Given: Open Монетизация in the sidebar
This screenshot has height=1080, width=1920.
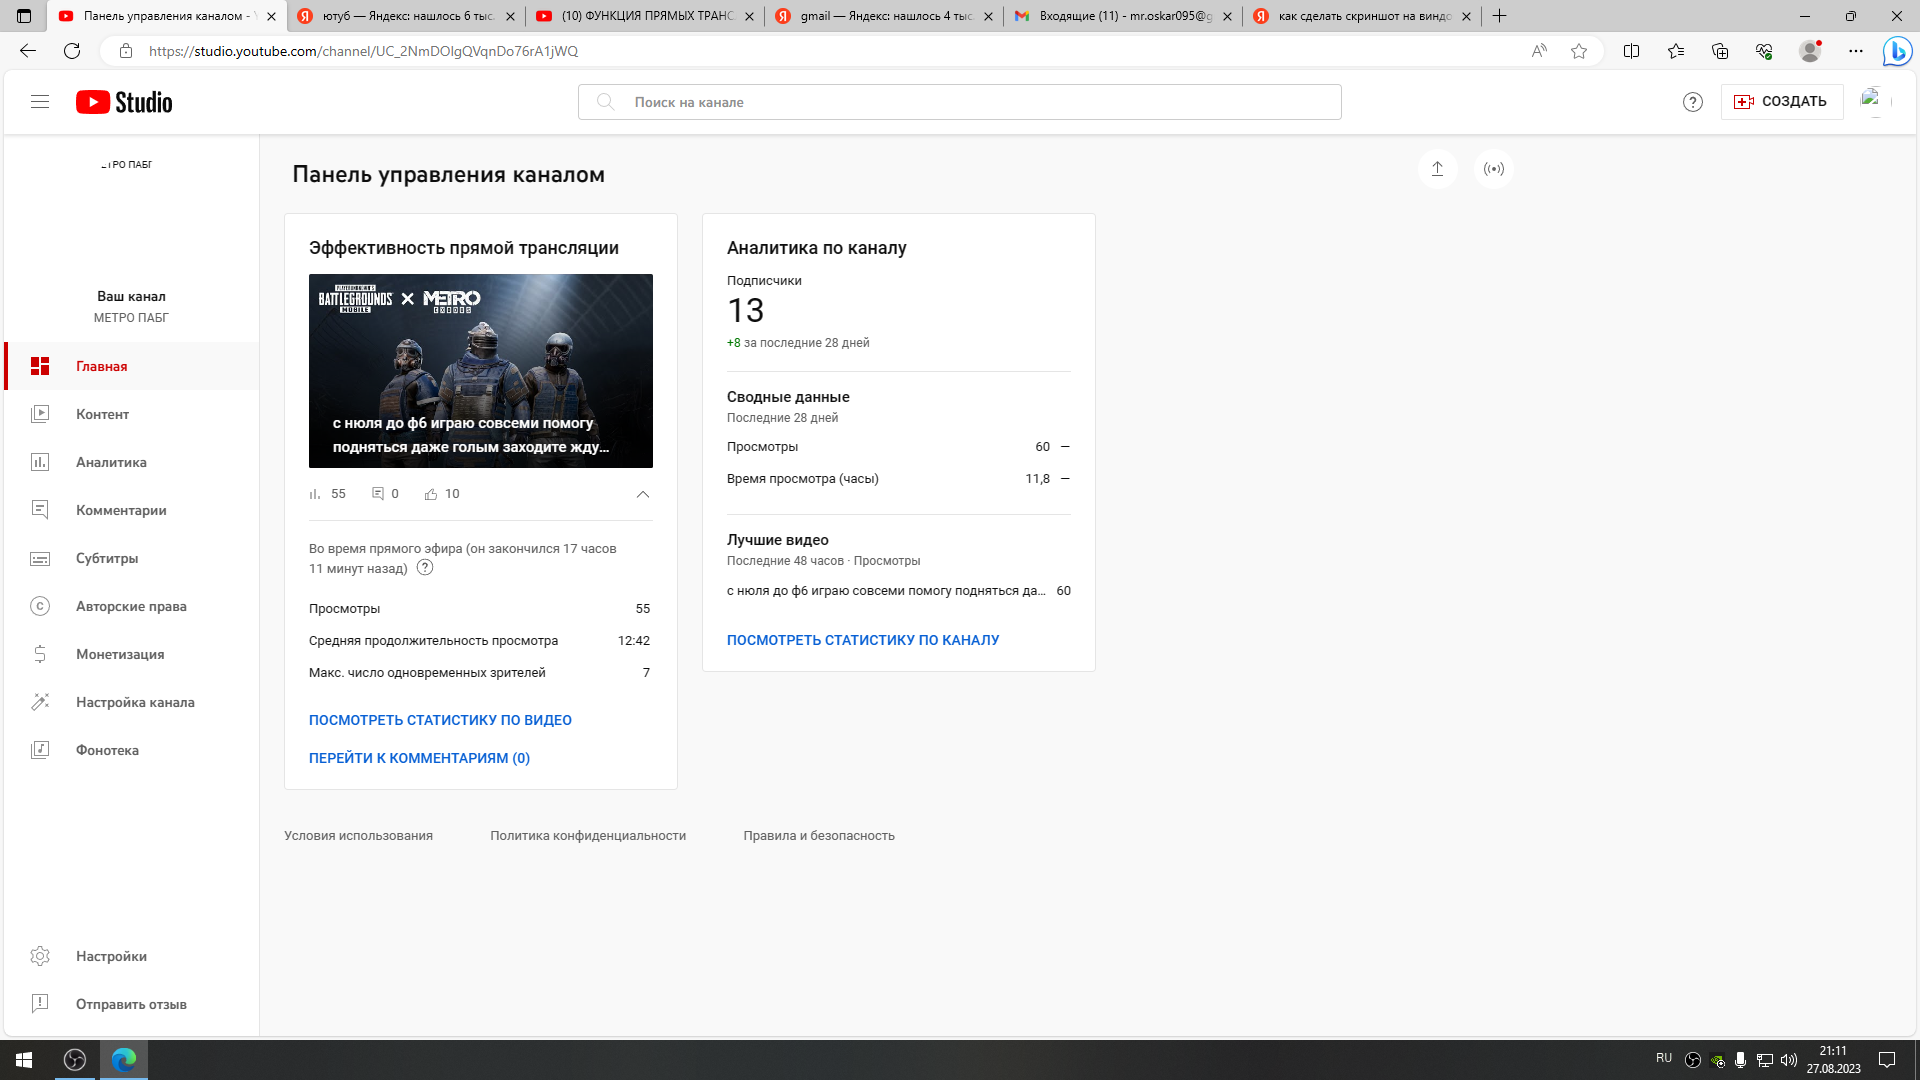Looking at the screenshot, I should click(x=132, y=654).
